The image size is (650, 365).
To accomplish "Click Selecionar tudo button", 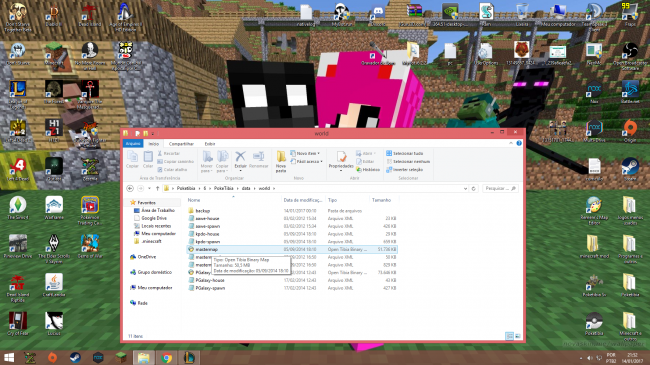I will [404, 153].
